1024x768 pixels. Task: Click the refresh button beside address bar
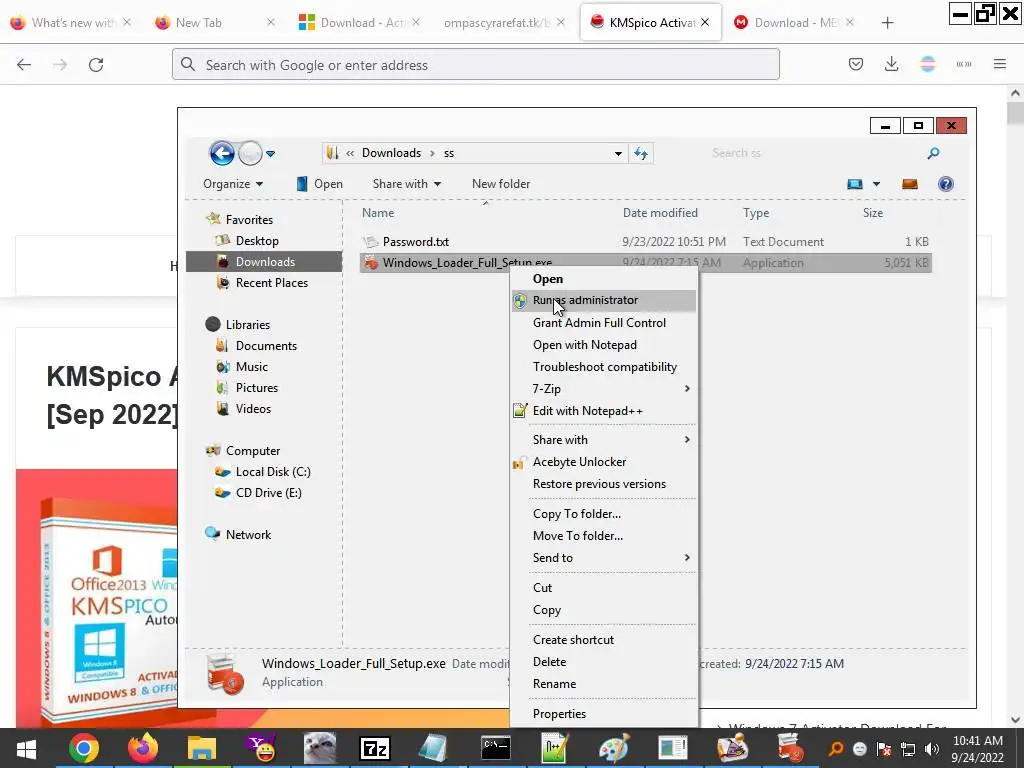click(x=641, y=153)
